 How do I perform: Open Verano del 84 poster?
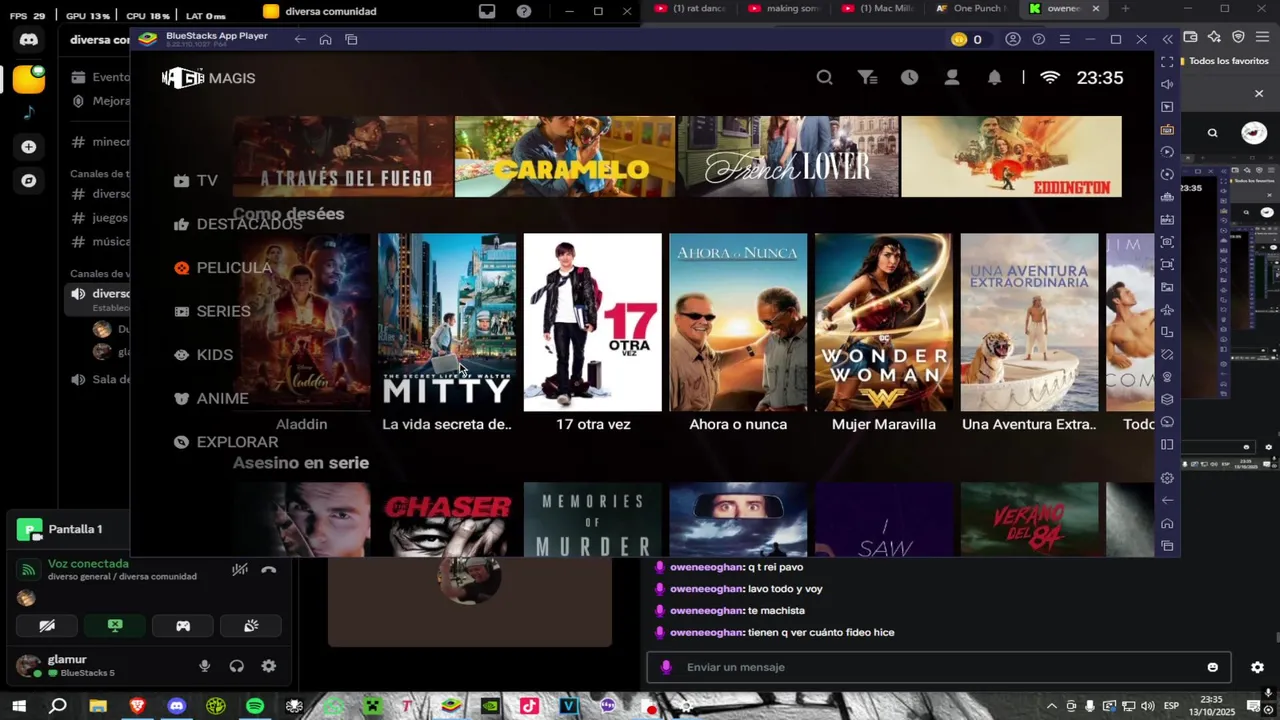click(x=1029, y=520)
